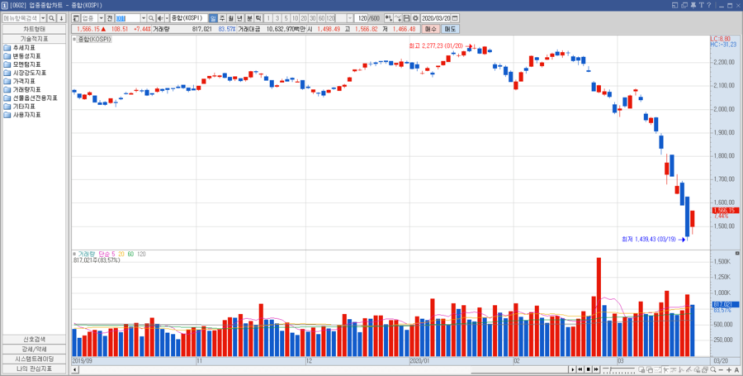Open the date calendar picker icon

[455, 18]
